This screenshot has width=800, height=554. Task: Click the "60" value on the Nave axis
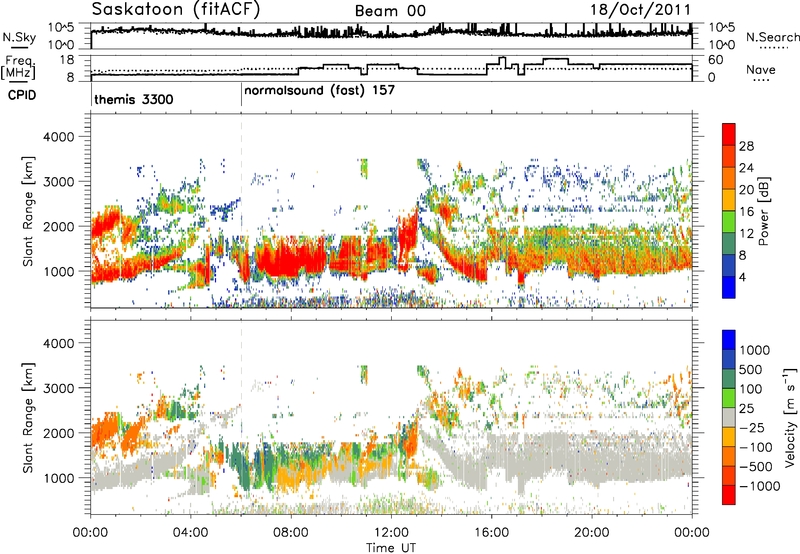[716, 60]
